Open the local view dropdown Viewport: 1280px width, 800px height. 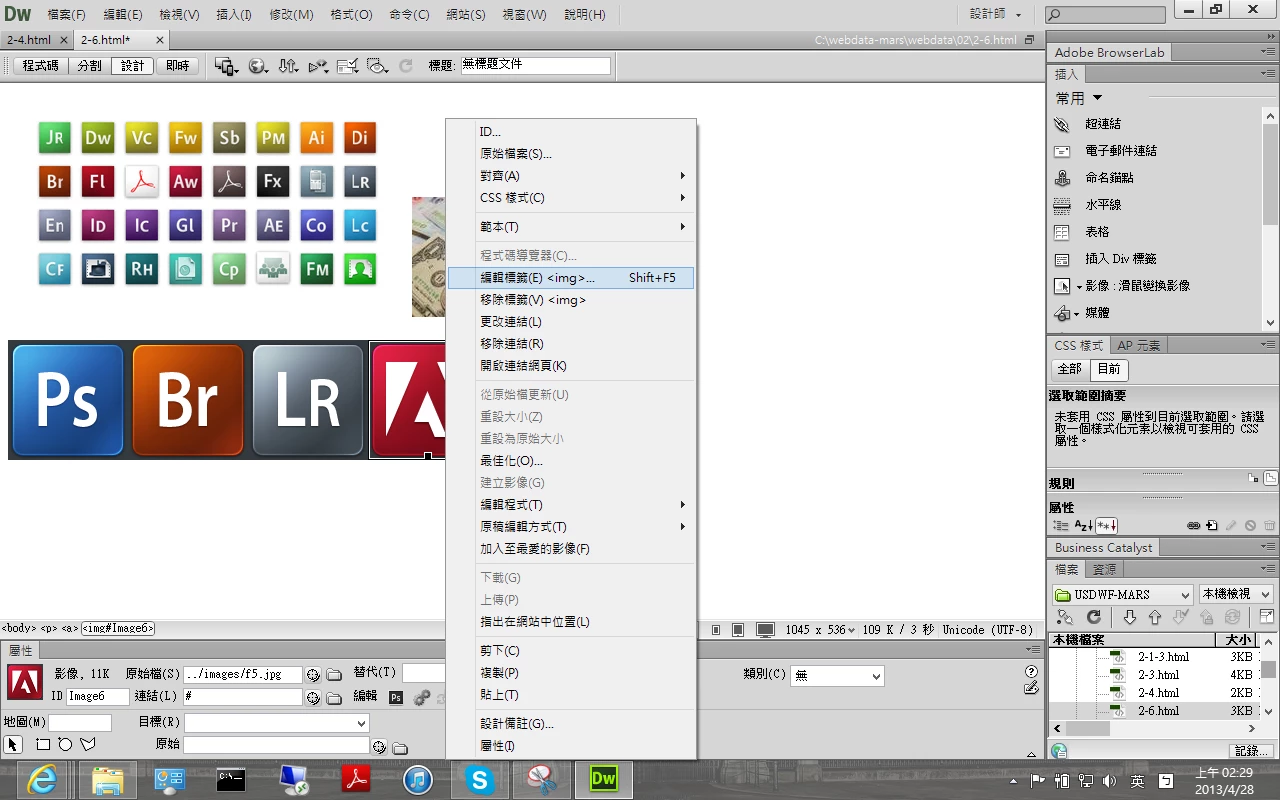click(x=1236, y=594)
